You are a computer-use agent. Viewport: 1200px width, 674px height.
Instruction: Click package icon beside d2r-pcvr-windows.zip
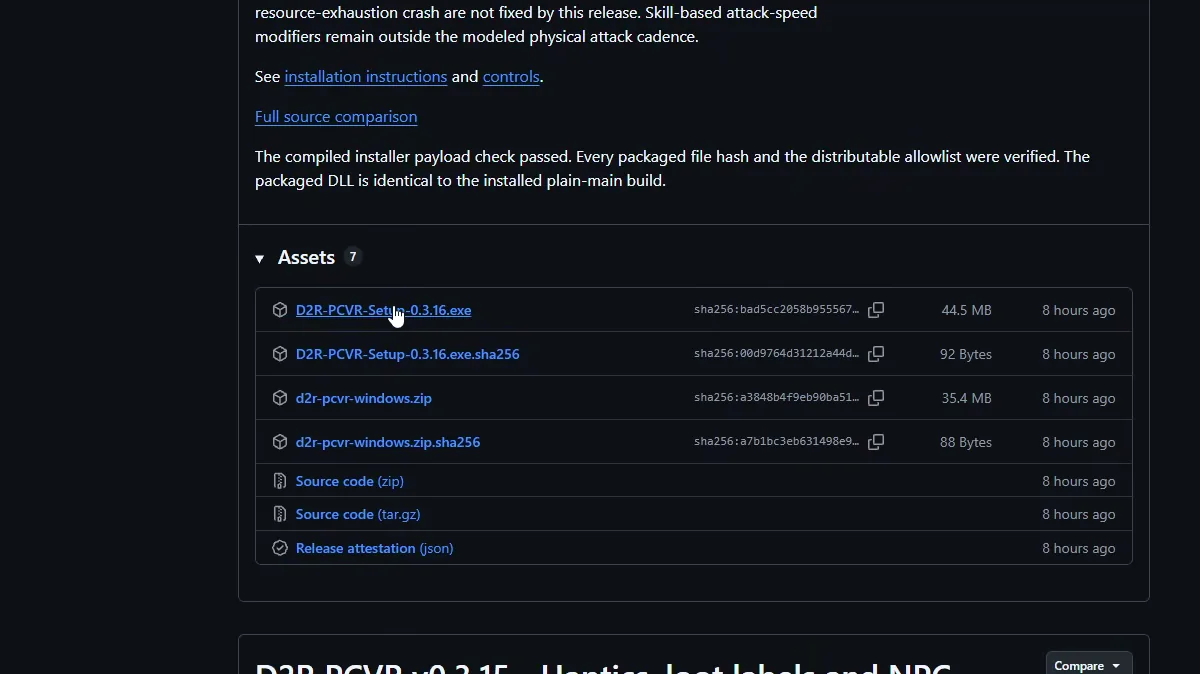(x=280, y=398)
